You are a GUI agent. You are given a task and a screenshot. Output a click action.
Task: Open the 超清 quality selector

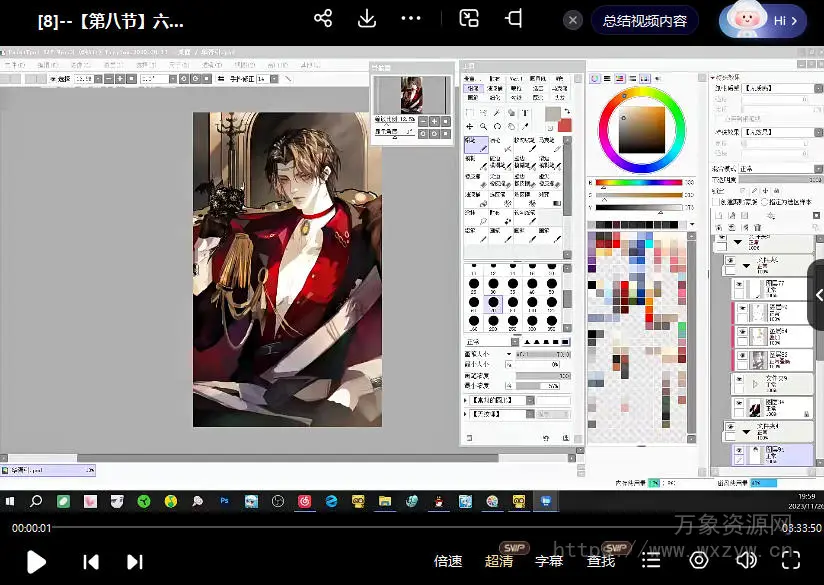(x=500, y=561)
